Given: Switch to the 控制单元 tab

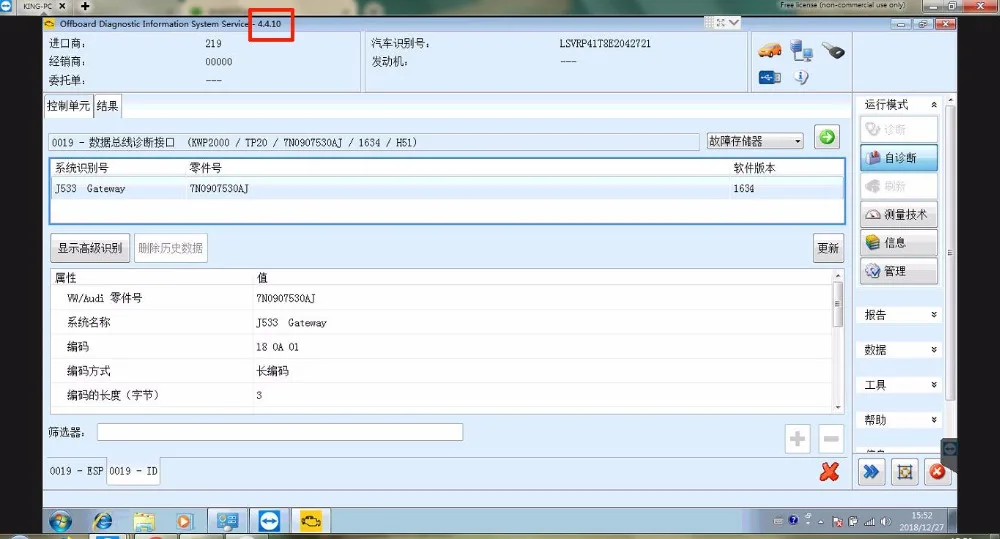Looking at the screenshot, I should tap(68, 106).
